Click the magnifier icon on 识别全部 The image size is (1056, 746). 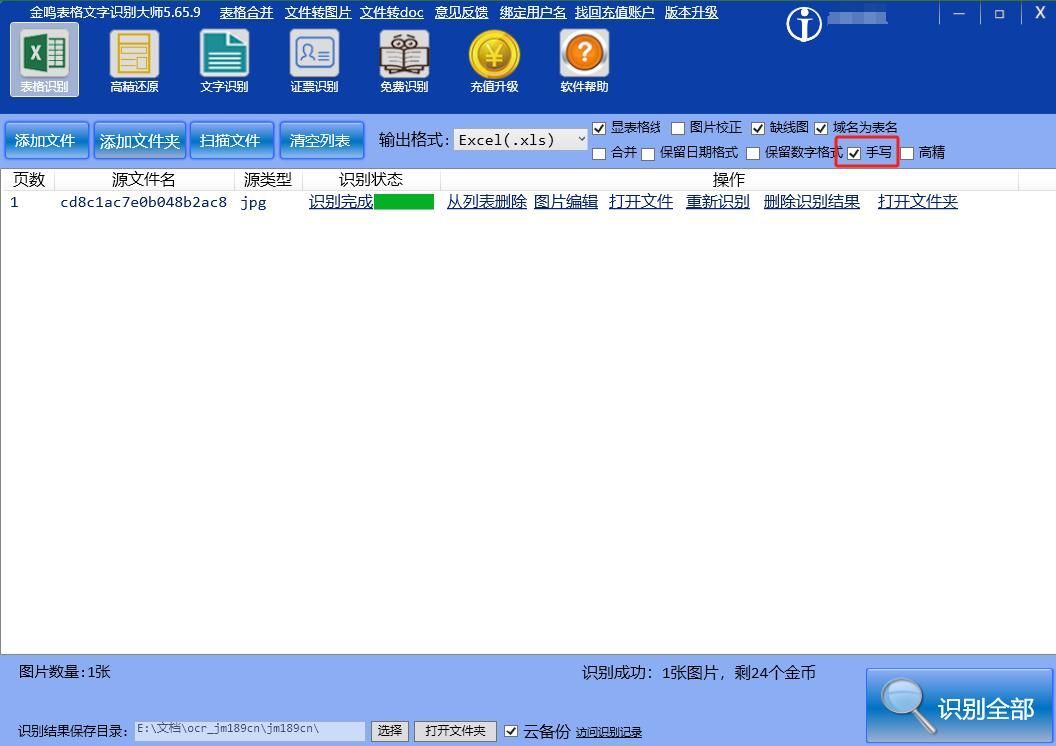908,704
